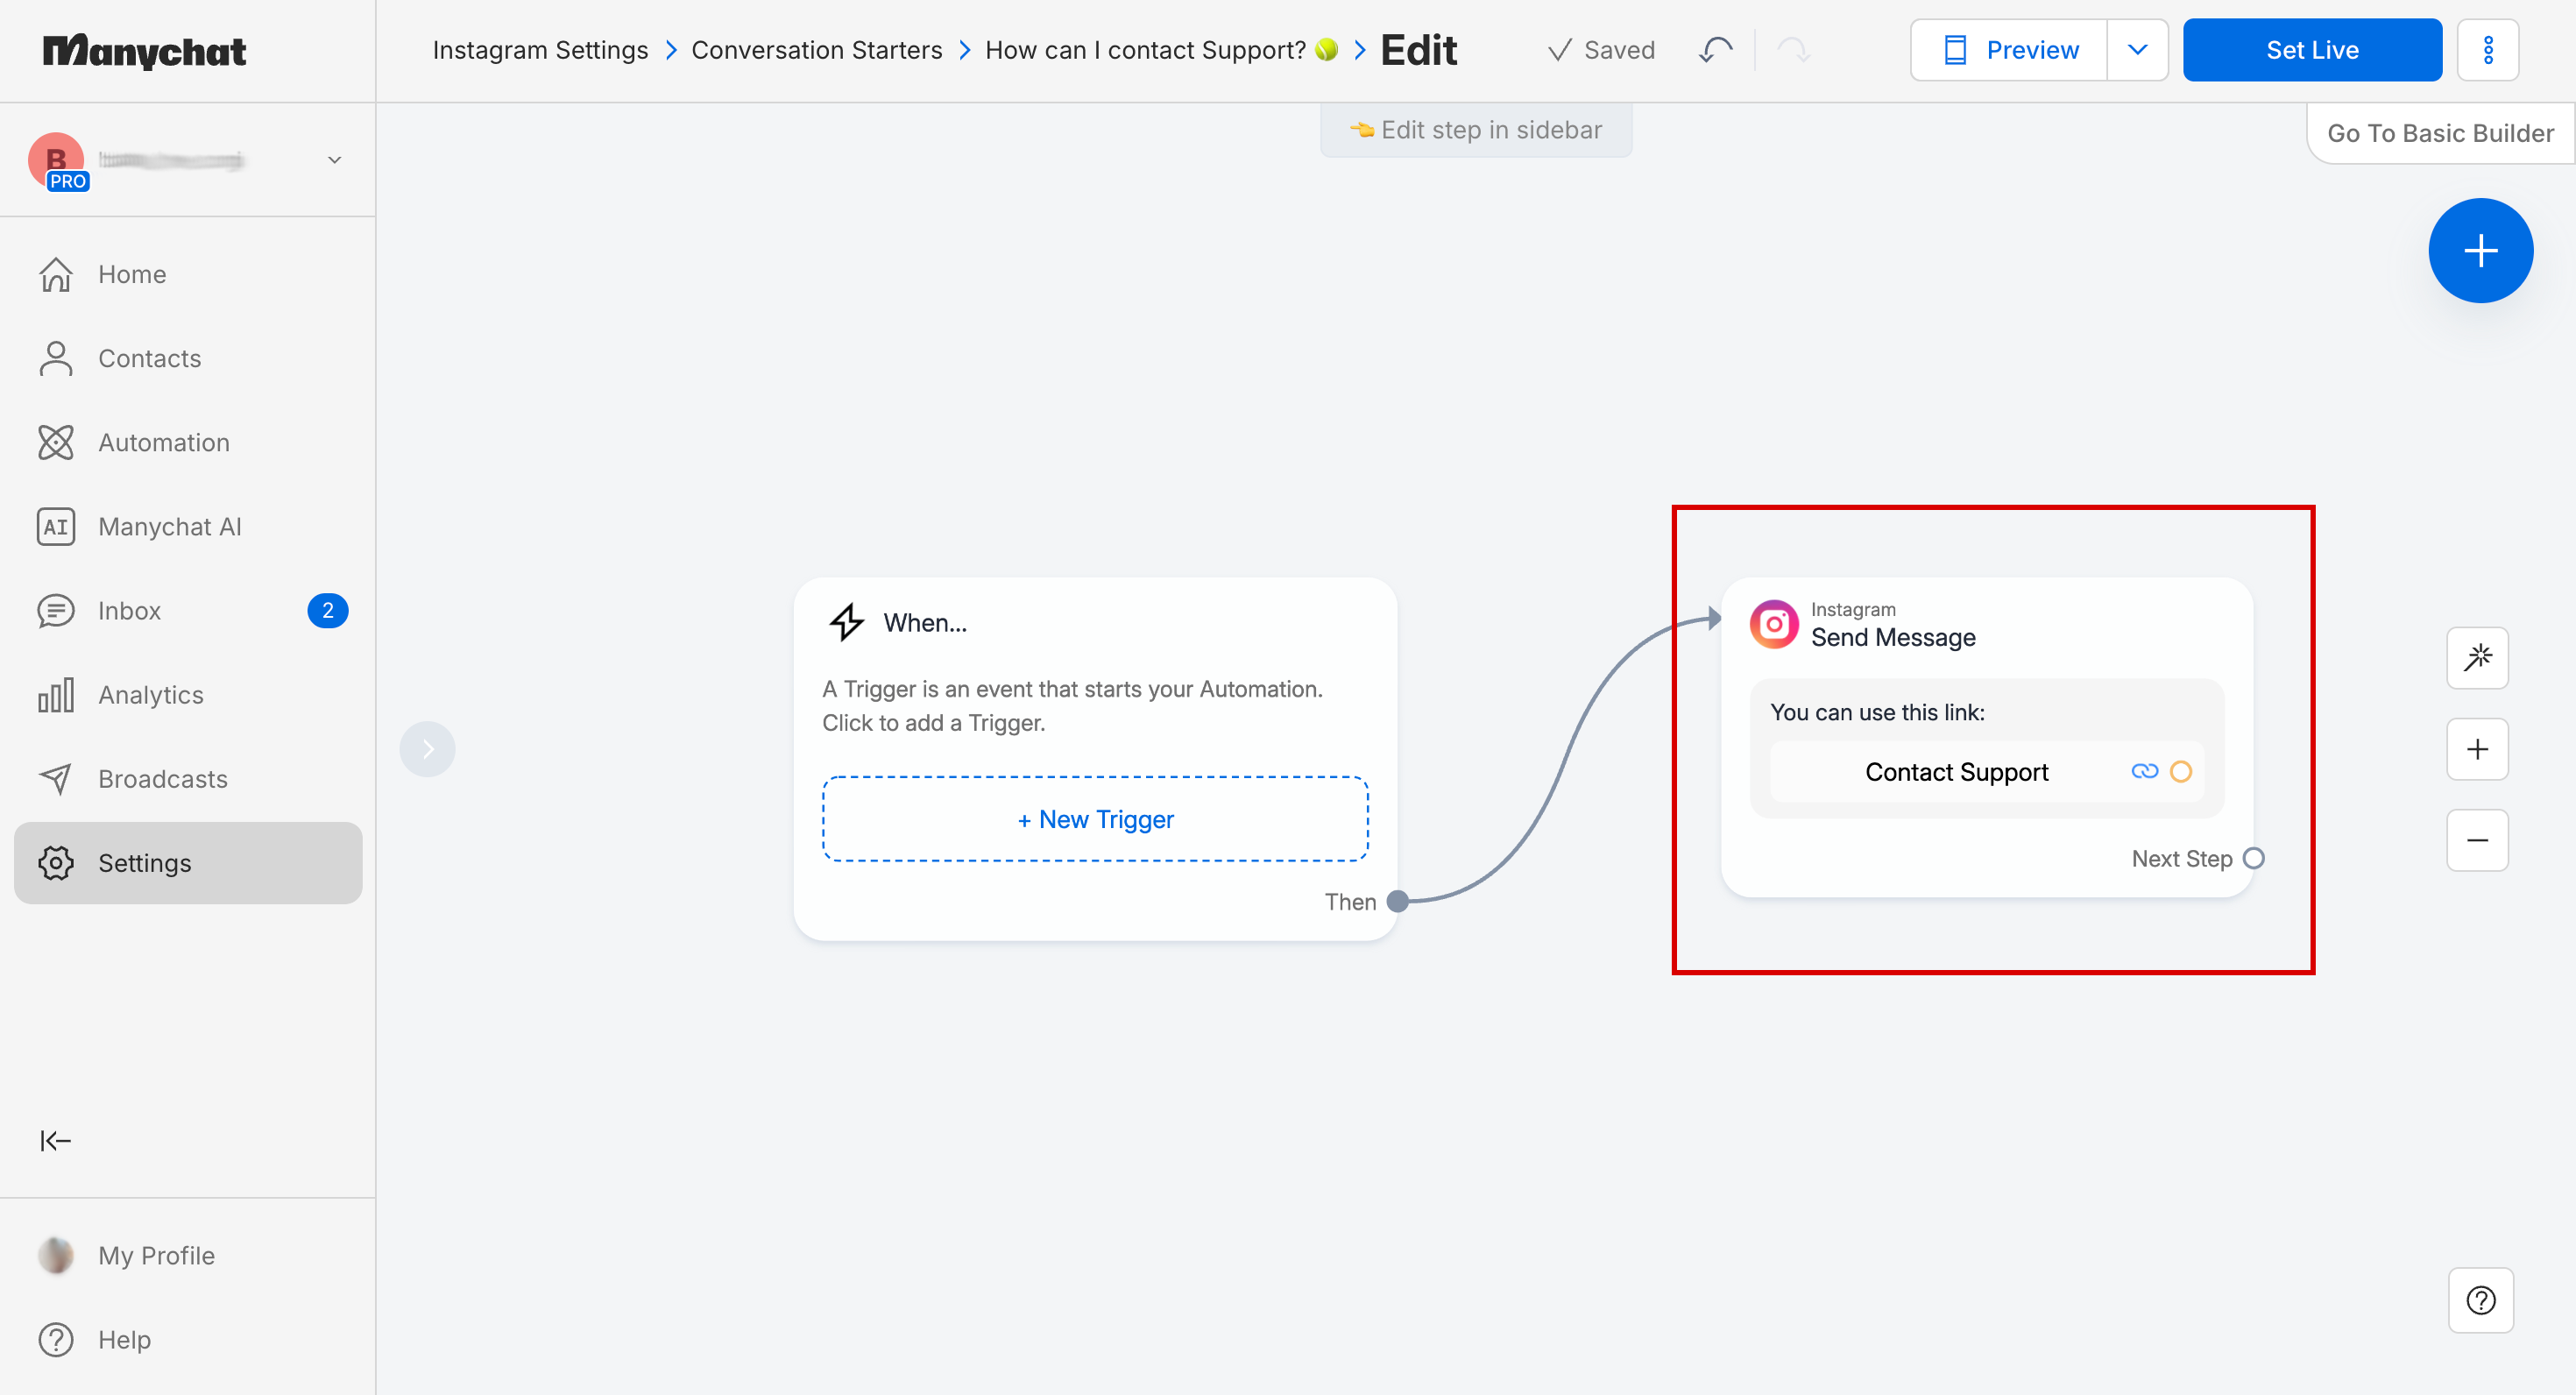Click the Next Step connector circle
This screenshot has width=2576, height=1395.
(x=2254, y=858)
